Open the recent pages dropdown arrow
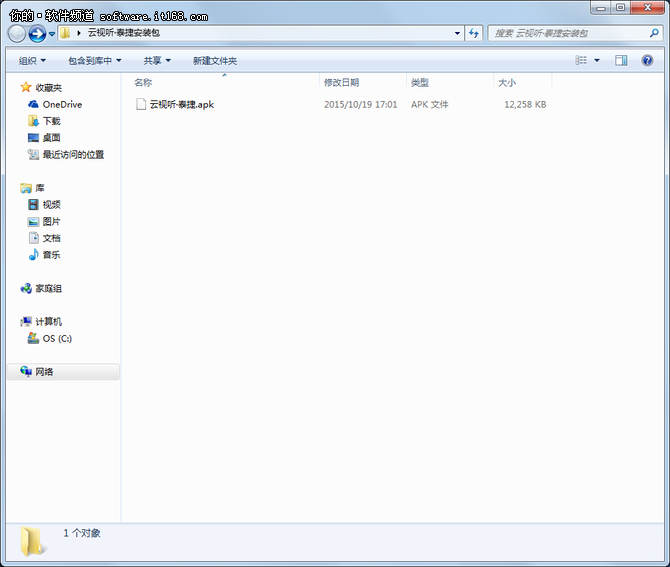Image resolution: width=670 pixels, height=567 pixels. click(52, 34)
